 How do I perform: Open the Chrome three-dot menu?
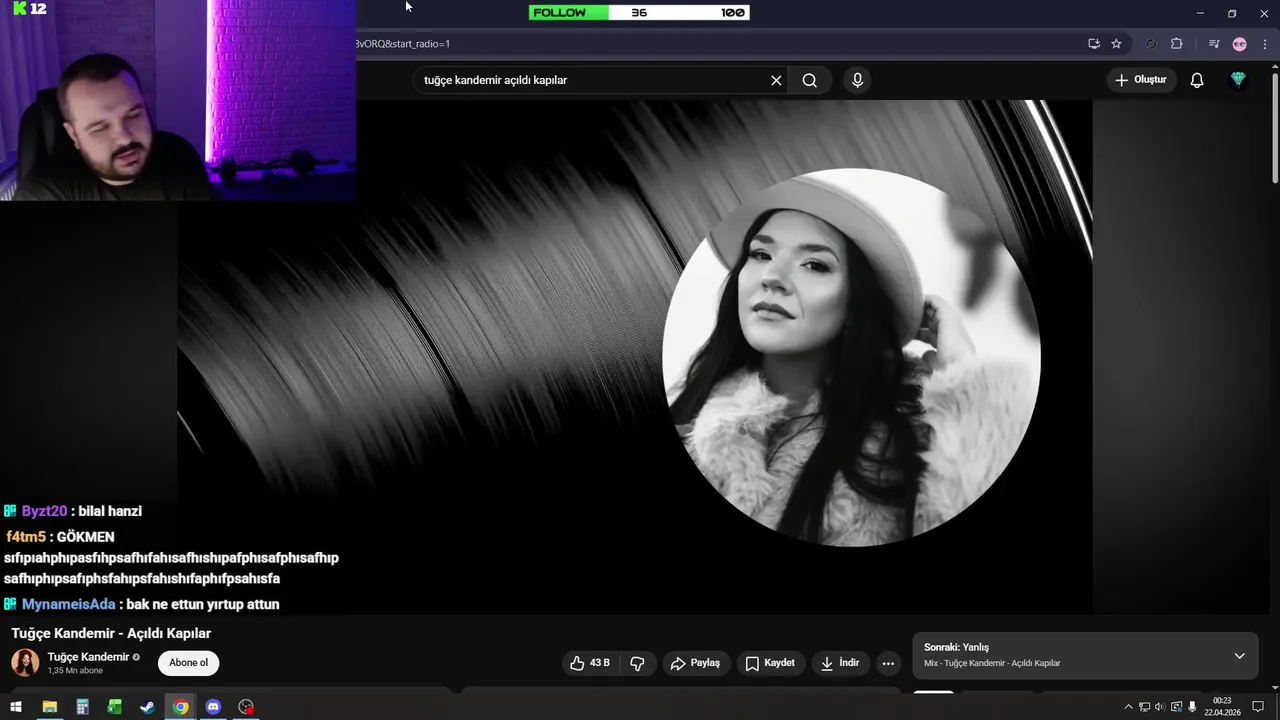(x=1265, y=44)
